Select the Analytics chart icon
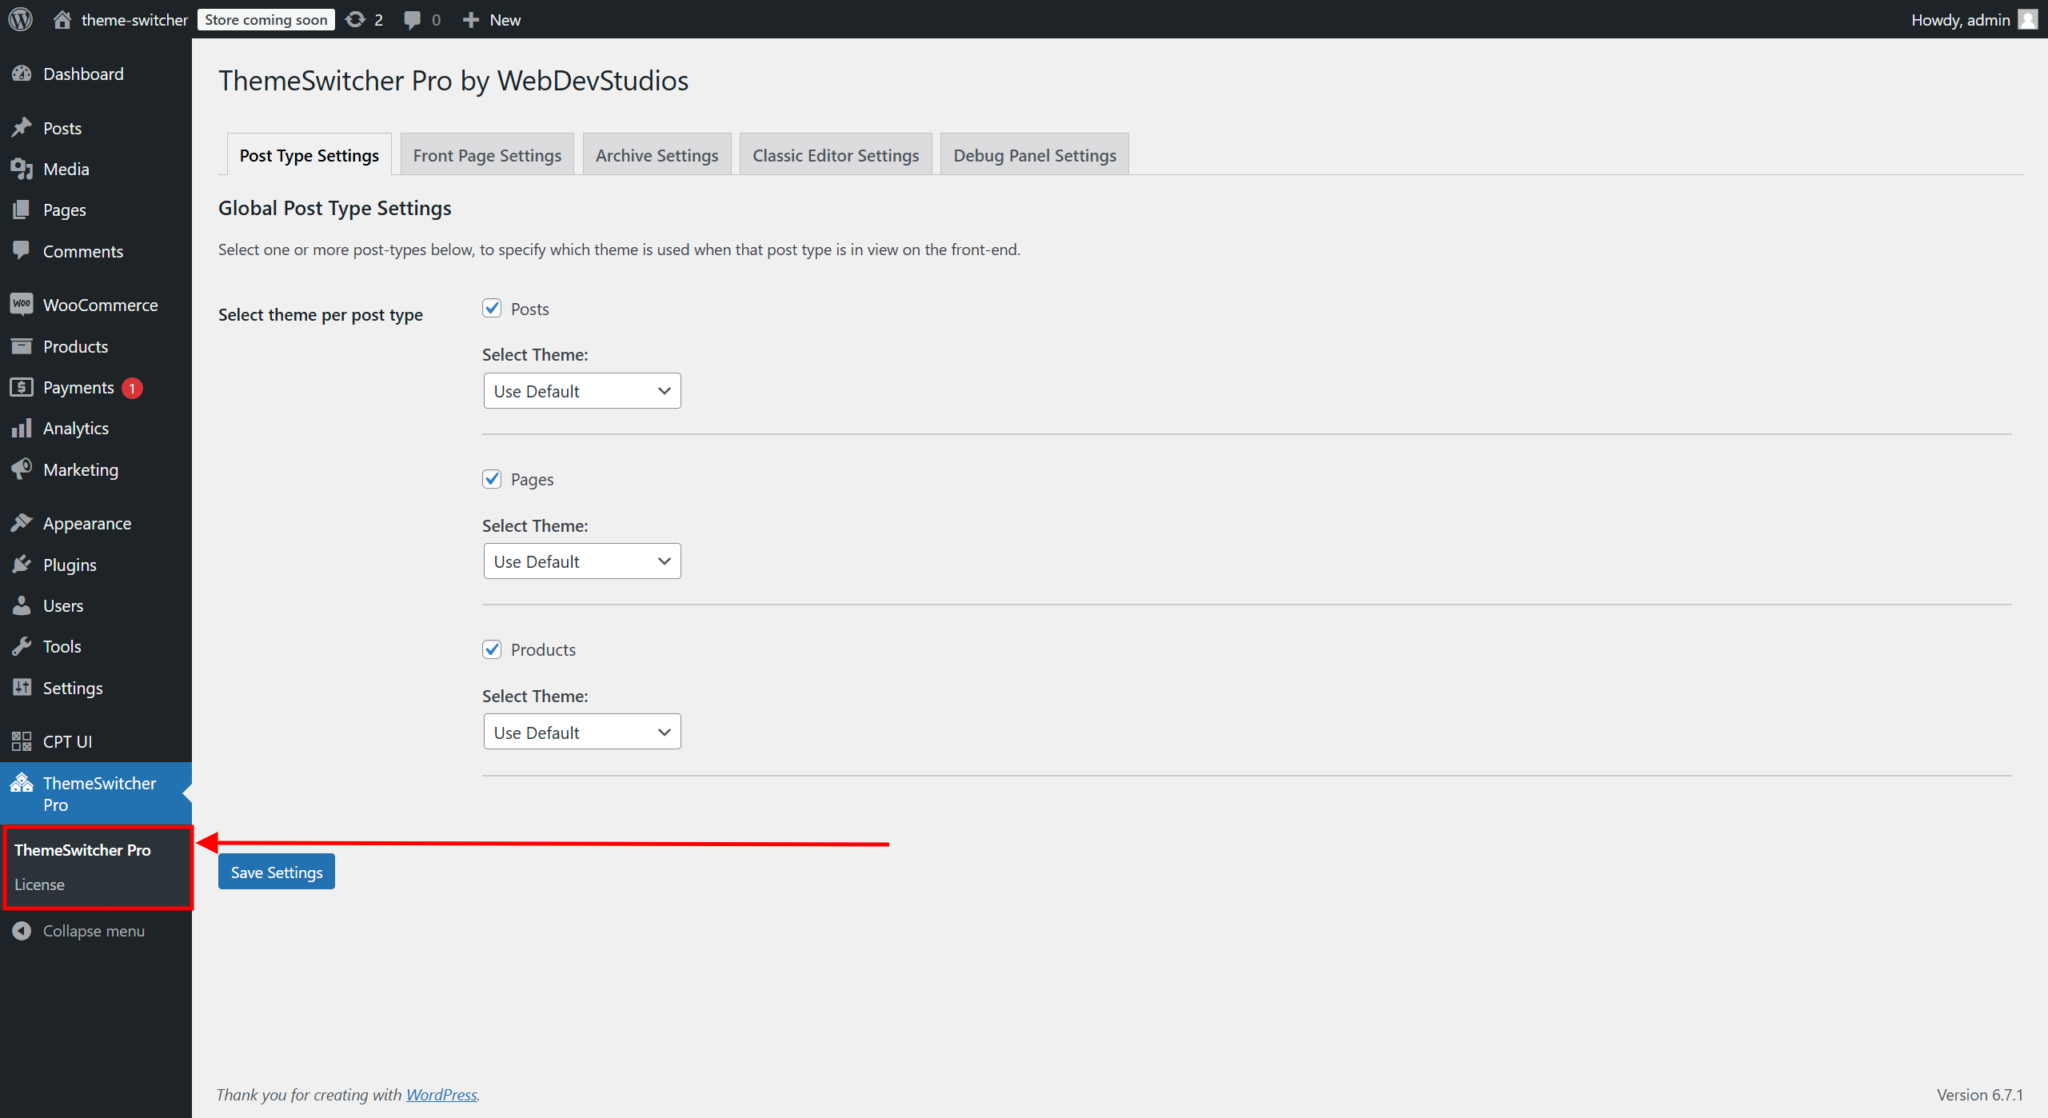This screenshot has width=2048, height=1118. tap(22, 427)
